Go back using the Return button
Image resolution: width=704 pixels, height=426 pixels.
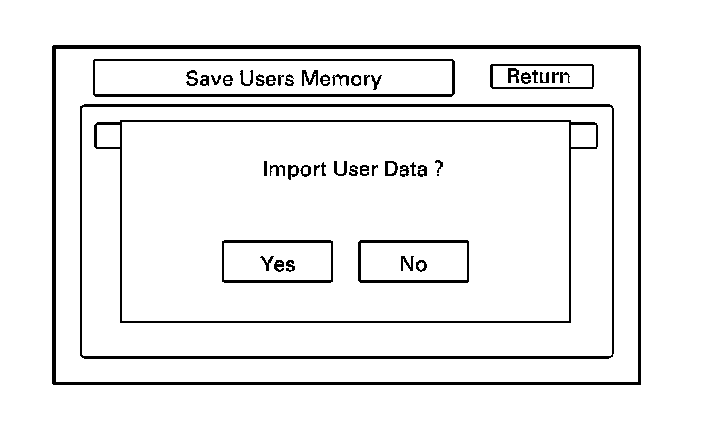coord(541,77)
